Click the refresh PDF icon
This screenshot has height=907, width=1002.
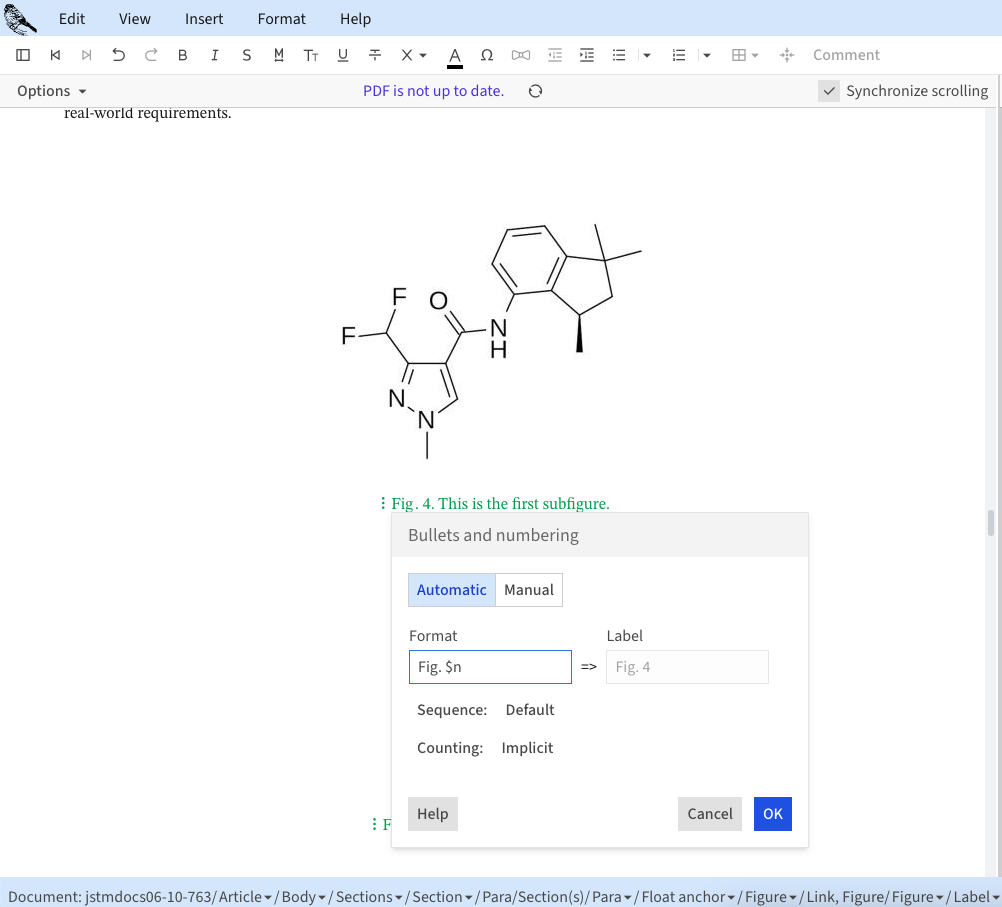[536, 91]
